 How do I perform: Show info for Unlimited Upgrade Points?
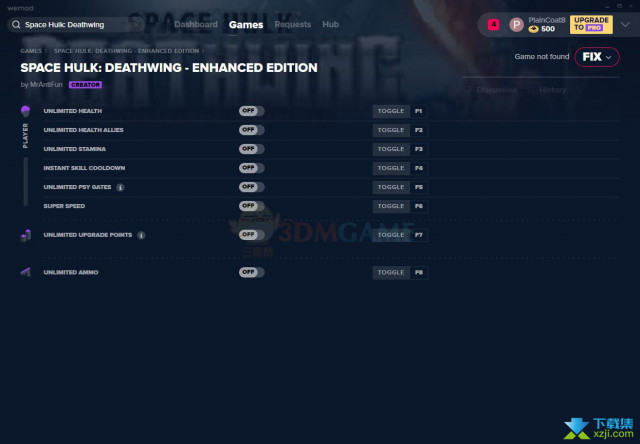point(141,235)
